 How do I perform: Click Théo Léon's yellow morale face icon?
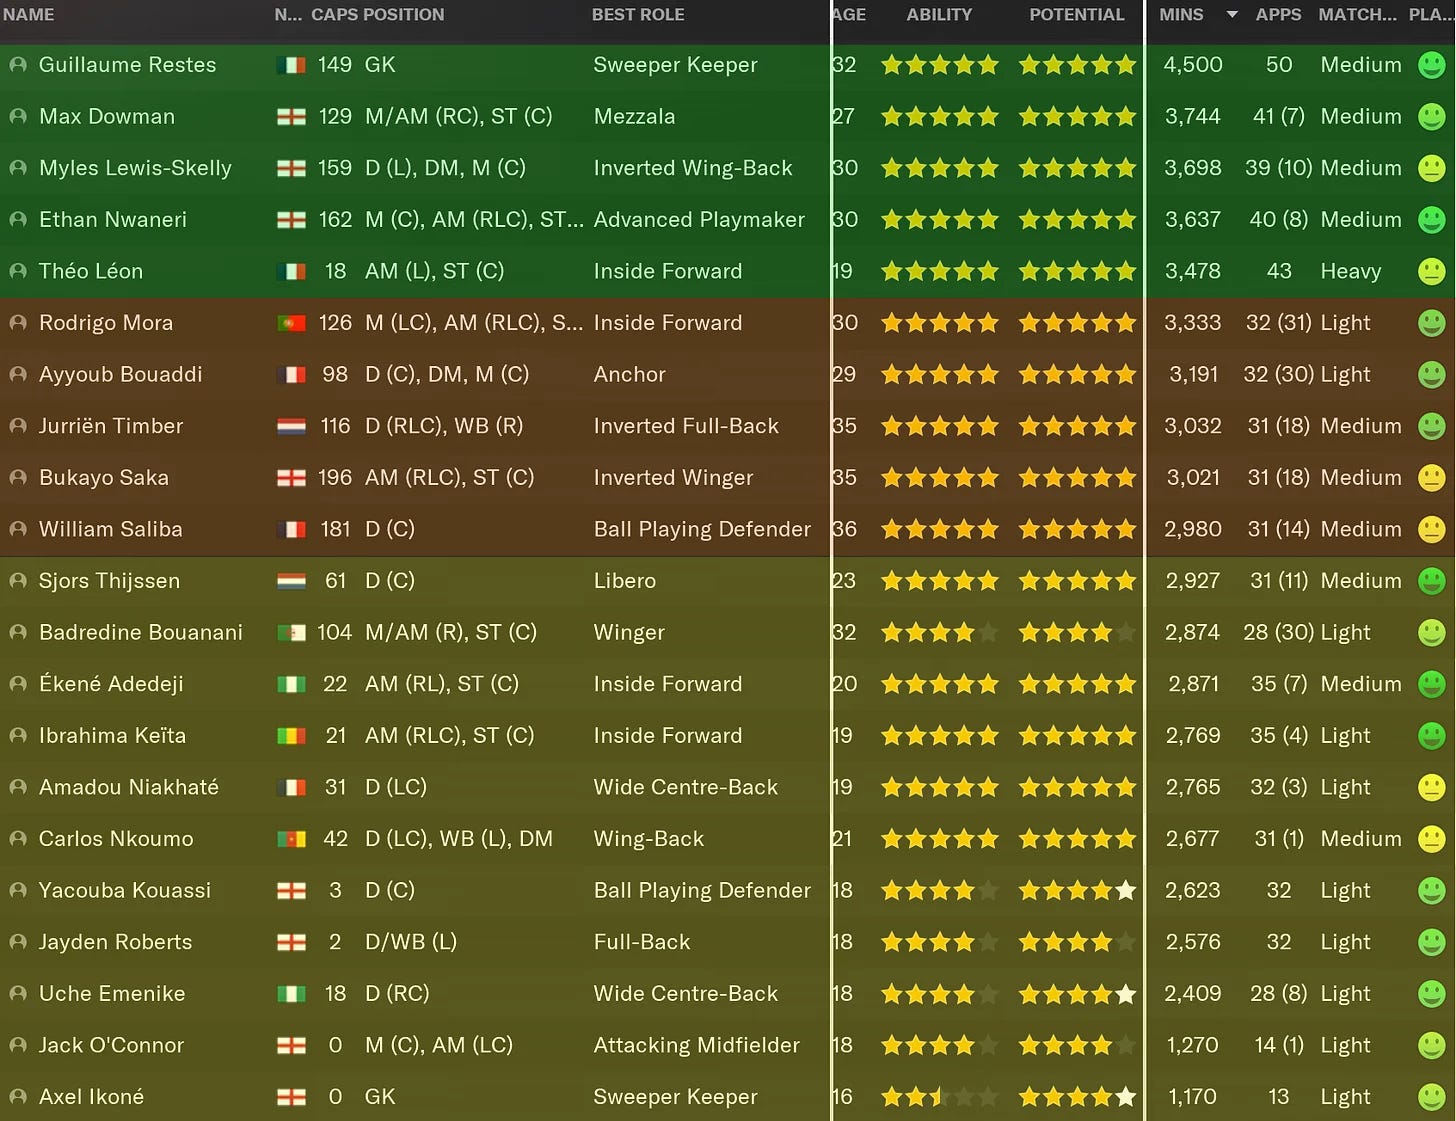click(1432, 271)
